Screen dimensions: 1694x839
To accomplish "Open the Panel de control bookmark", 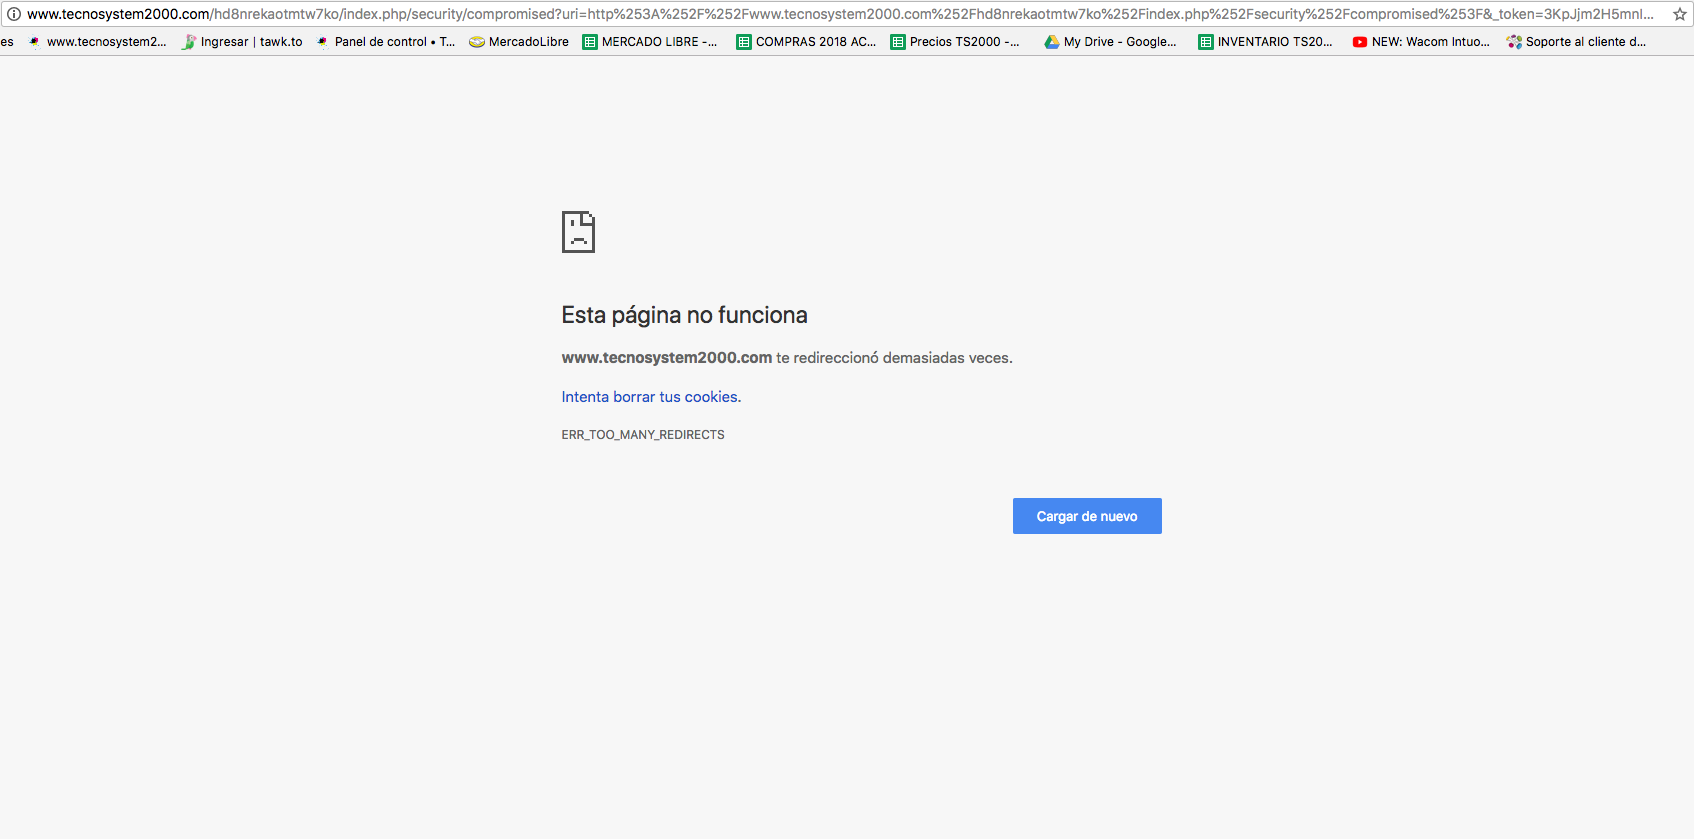I will (x=386, y=42).
